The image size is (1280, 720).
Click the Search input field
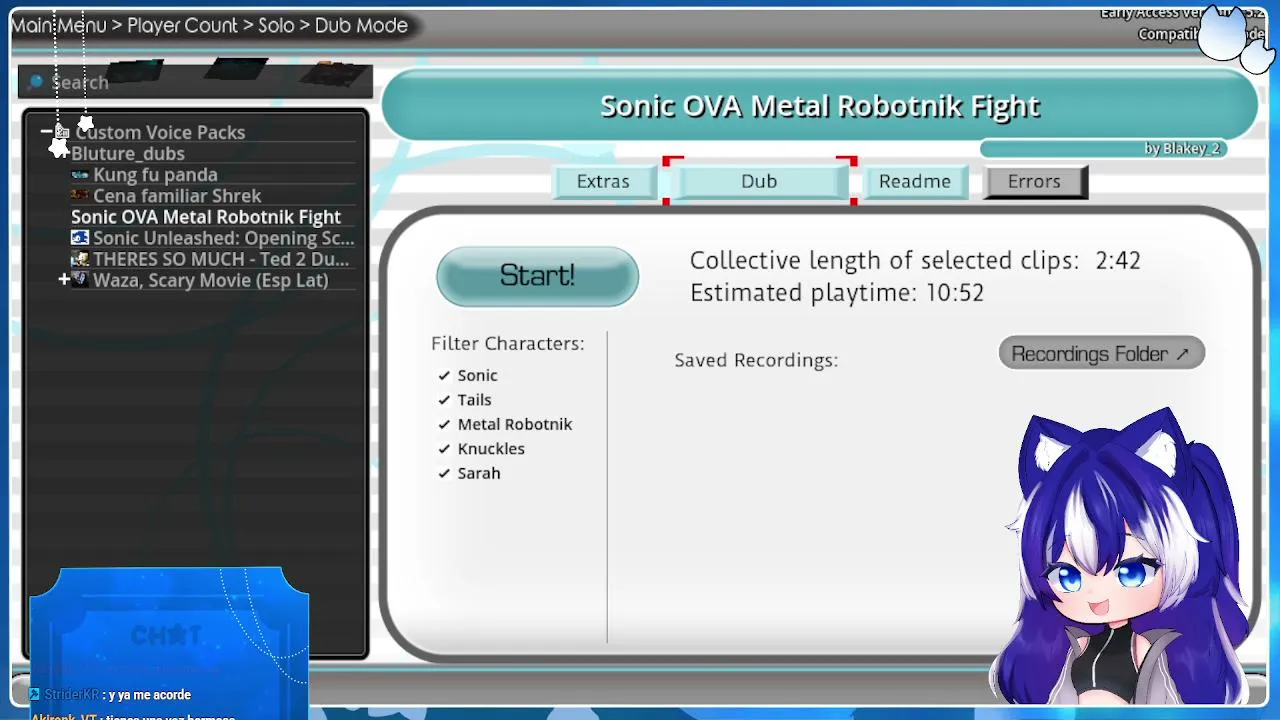tap(196, 82)
